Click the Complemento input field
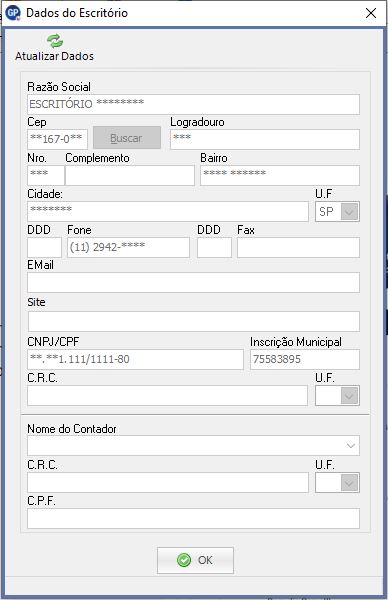 point(130,175)
